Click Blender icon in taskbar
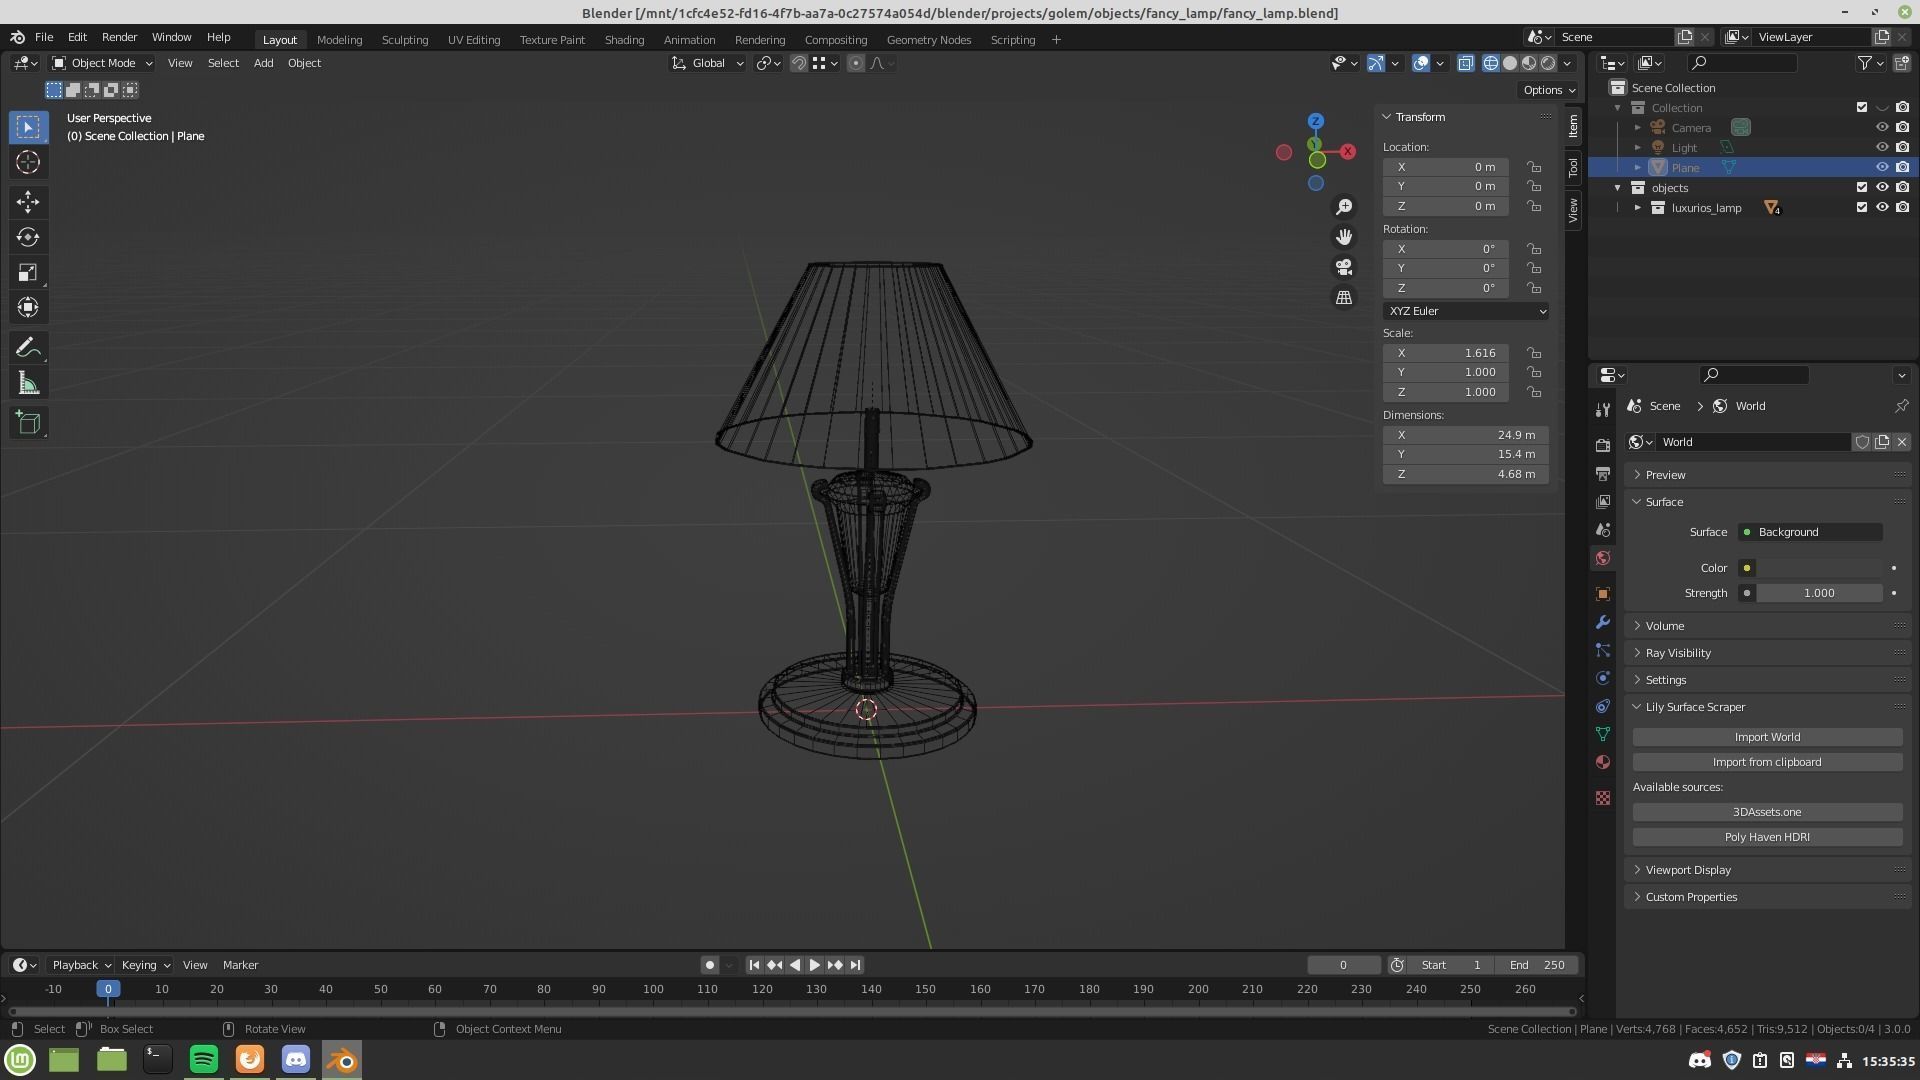The image size is (1920, 1080). click(x=342, y=1060)
